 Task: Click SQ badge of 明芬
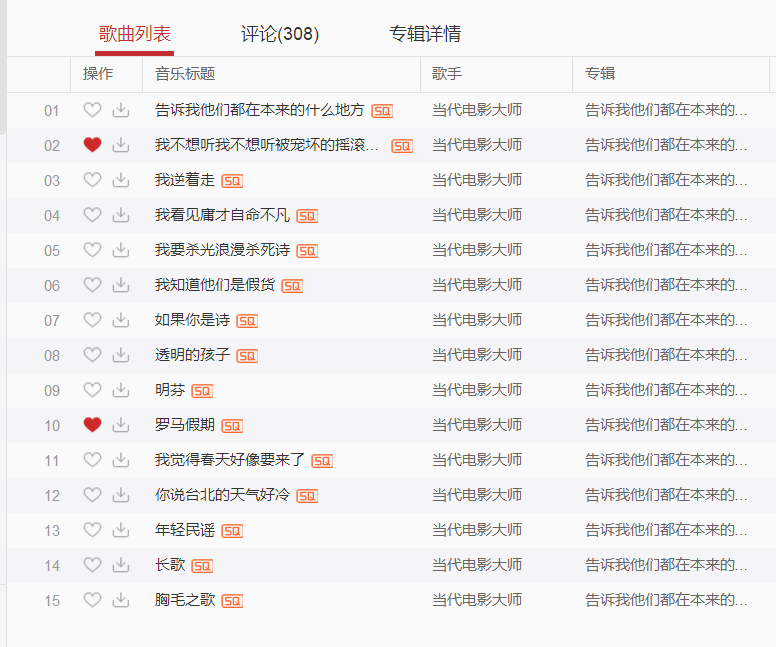(202, 391)
